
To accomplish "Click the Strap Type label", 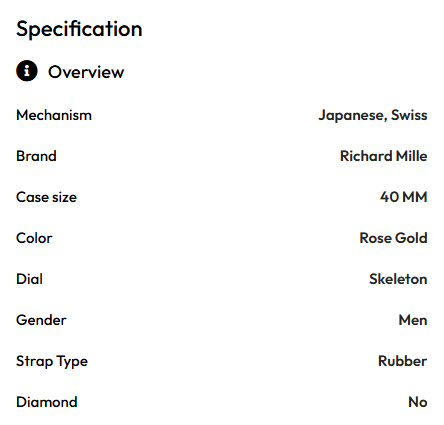I will pyautogui.click(x=52, y=362).
